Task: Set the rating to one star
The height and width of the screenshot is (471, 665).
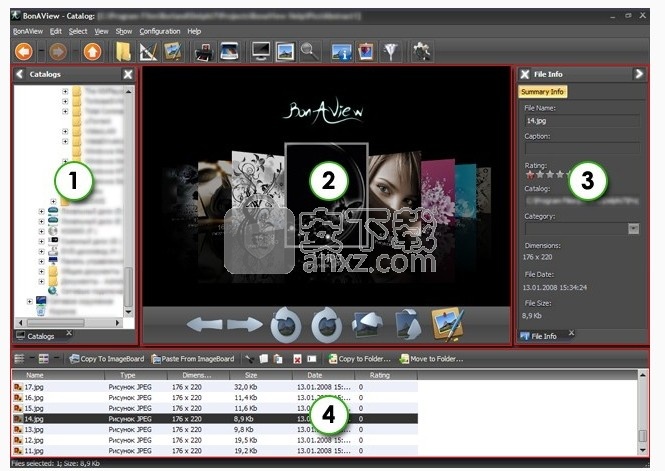Action: click(x=530, y=174)
